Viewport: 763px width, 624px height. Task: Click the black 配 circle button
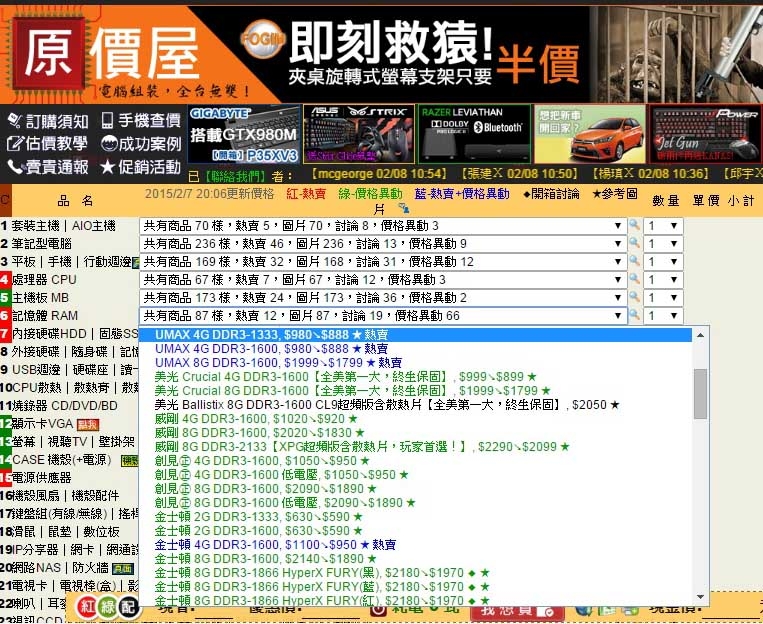pos(128,607)
